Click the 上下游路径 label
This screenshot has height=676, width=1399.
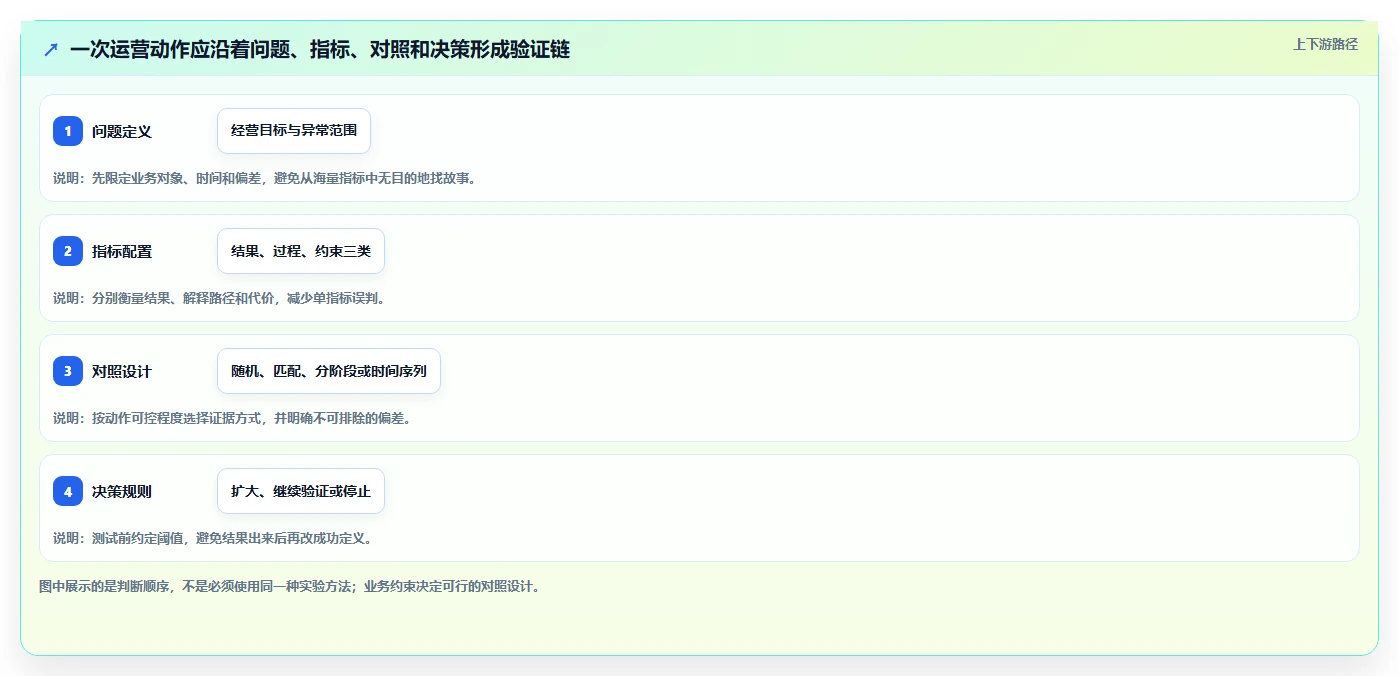(1325, 44)
